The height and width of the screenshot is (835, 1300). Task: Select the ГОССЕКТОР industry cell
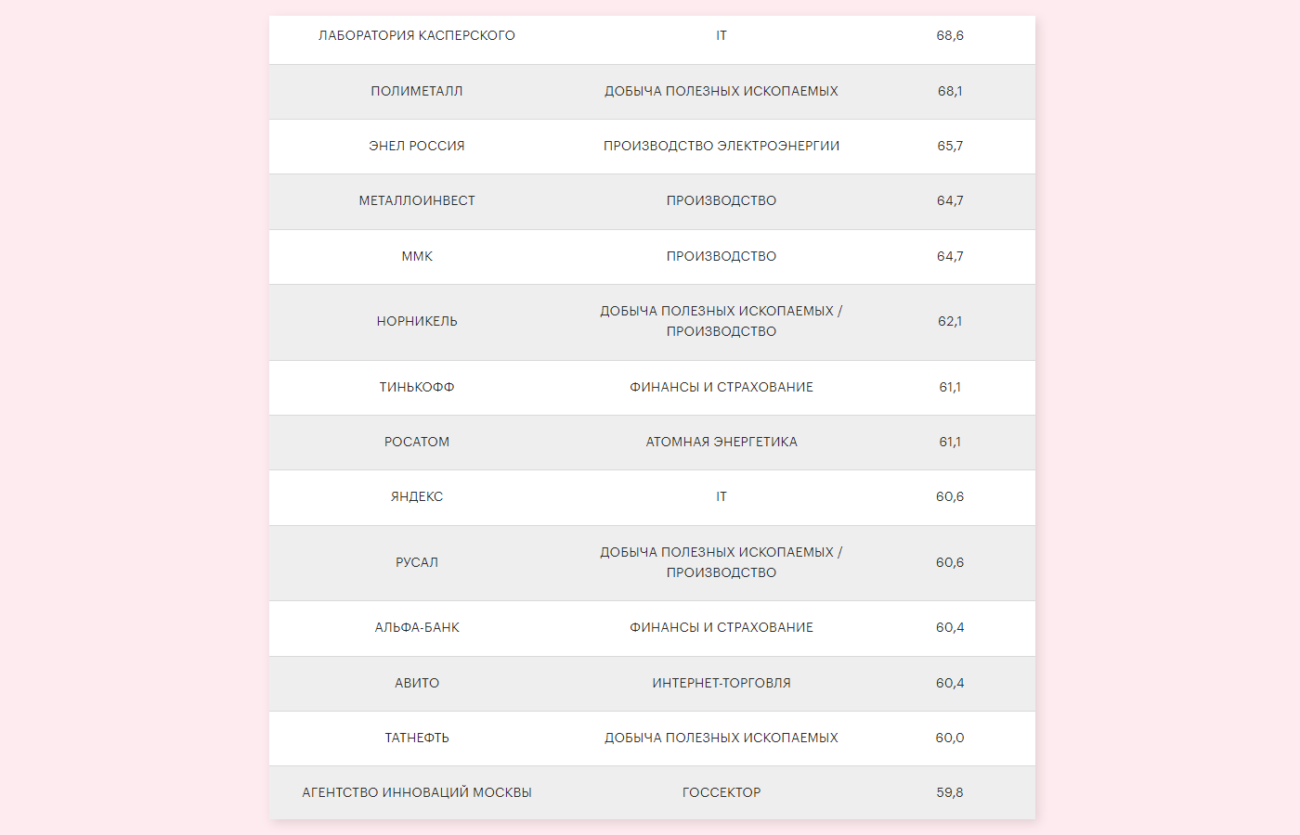click(721, 793)
